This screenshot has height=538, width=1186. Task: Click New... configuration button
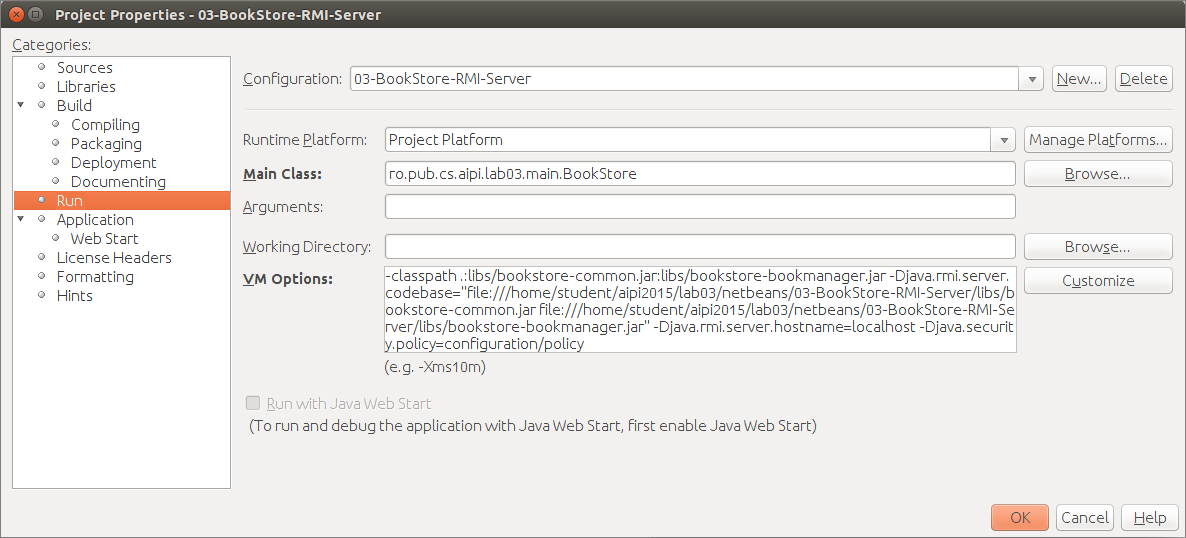(x=1079, y=79)
